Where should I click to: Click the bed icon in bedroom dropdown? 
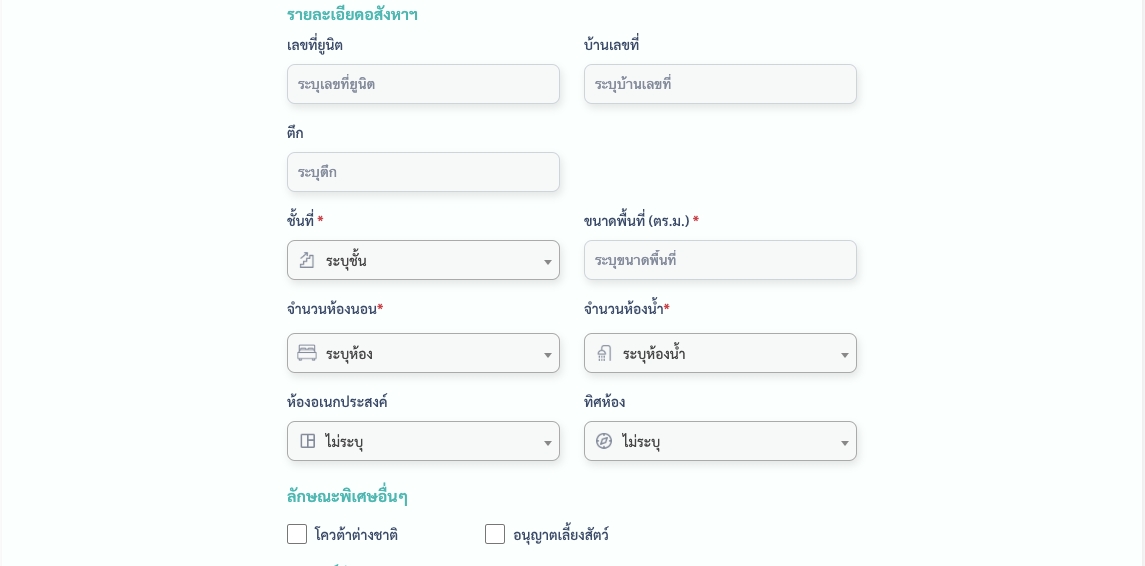click(307, 354)
